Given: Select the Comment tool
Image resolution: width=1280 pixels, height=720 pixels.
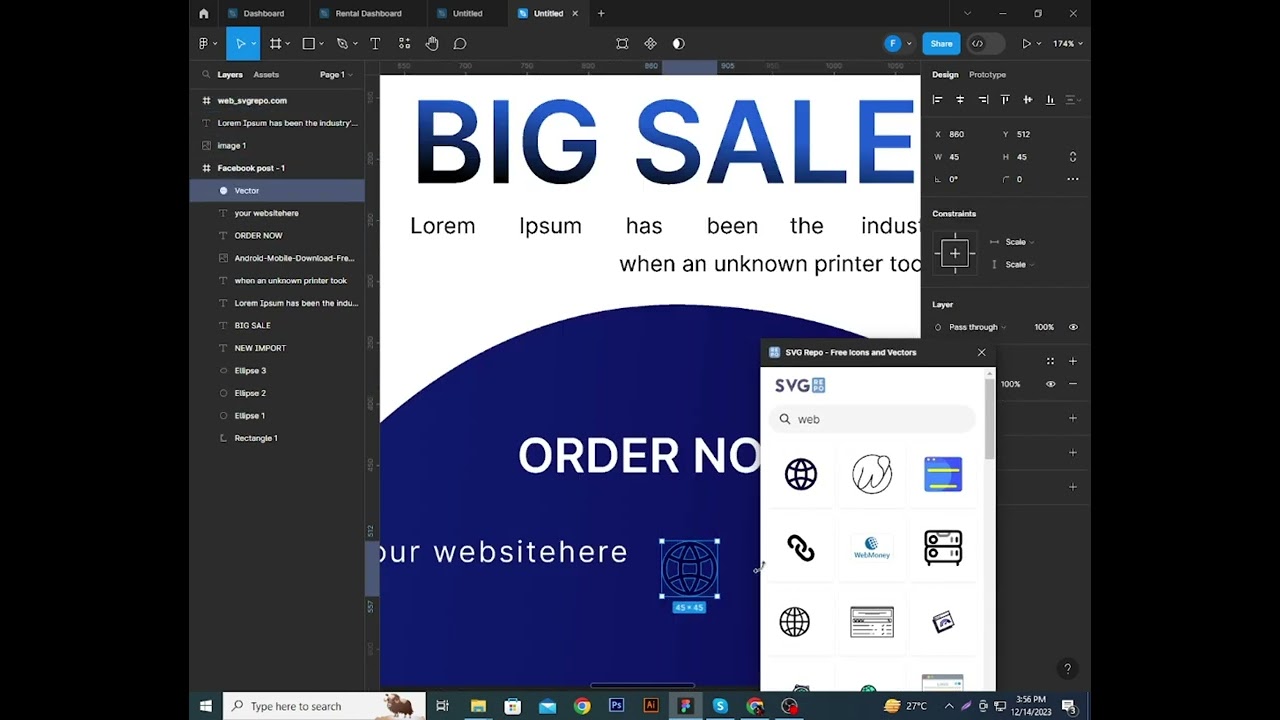Looking at the screenshot, I should [x=460, y=44].
